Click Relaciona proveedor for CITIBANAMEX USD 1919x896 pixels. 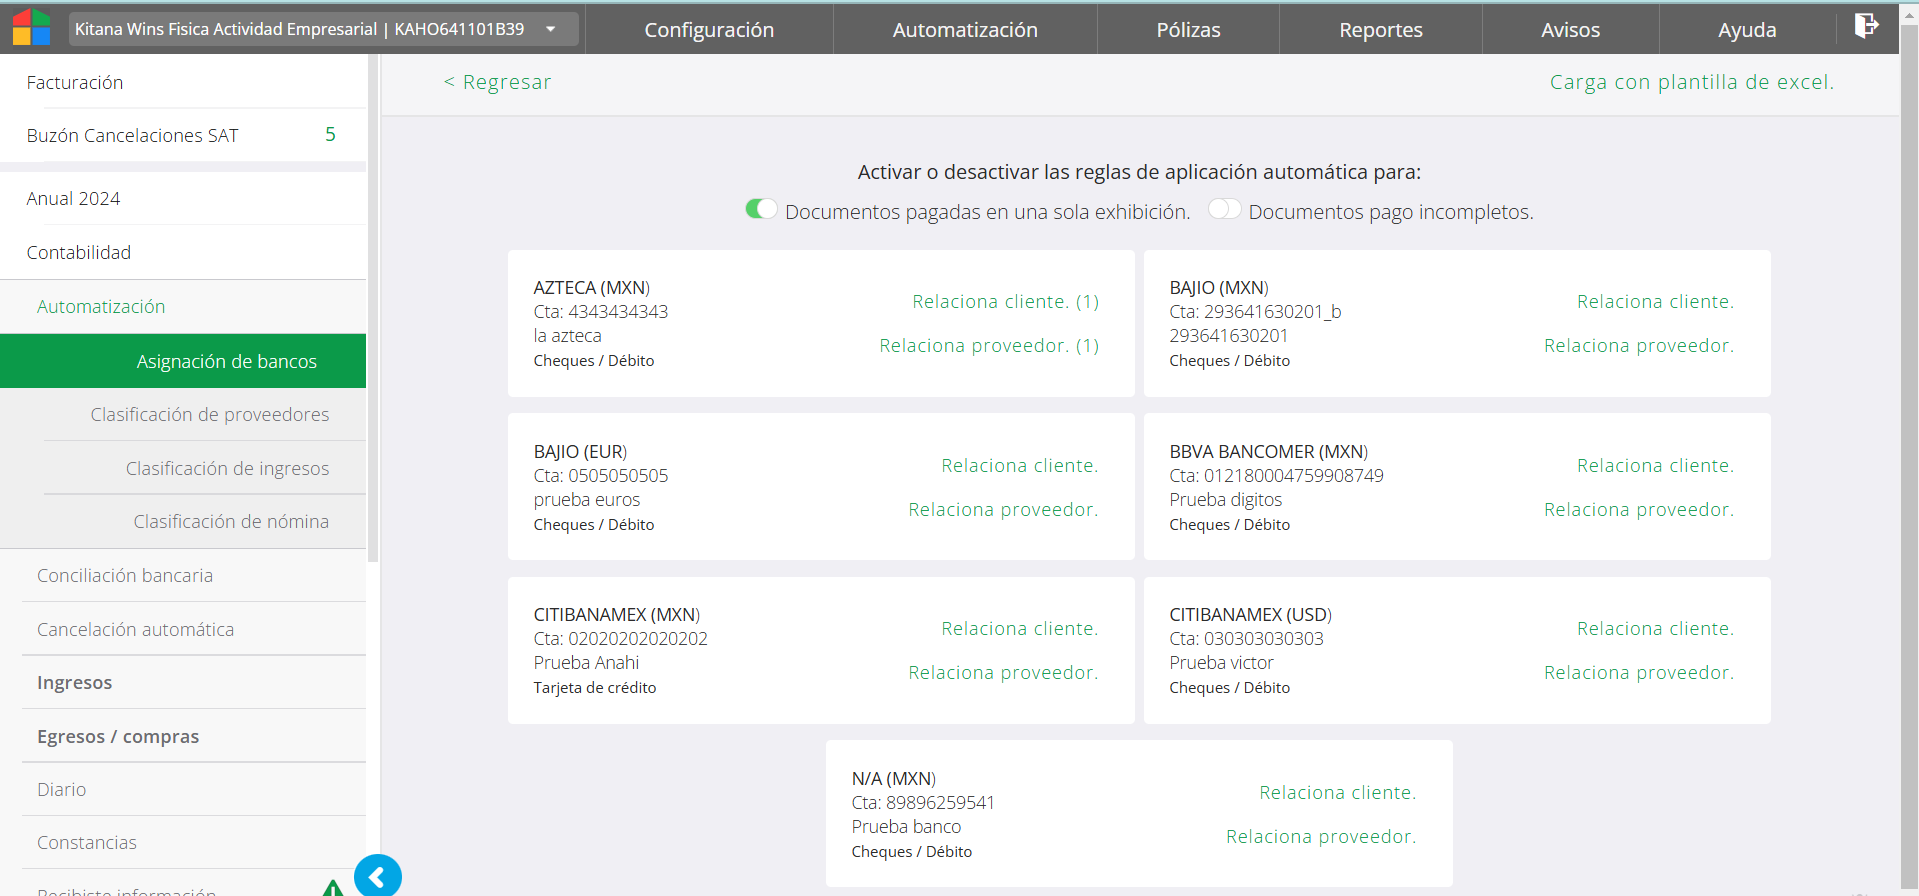click(x=1638, y=673)
